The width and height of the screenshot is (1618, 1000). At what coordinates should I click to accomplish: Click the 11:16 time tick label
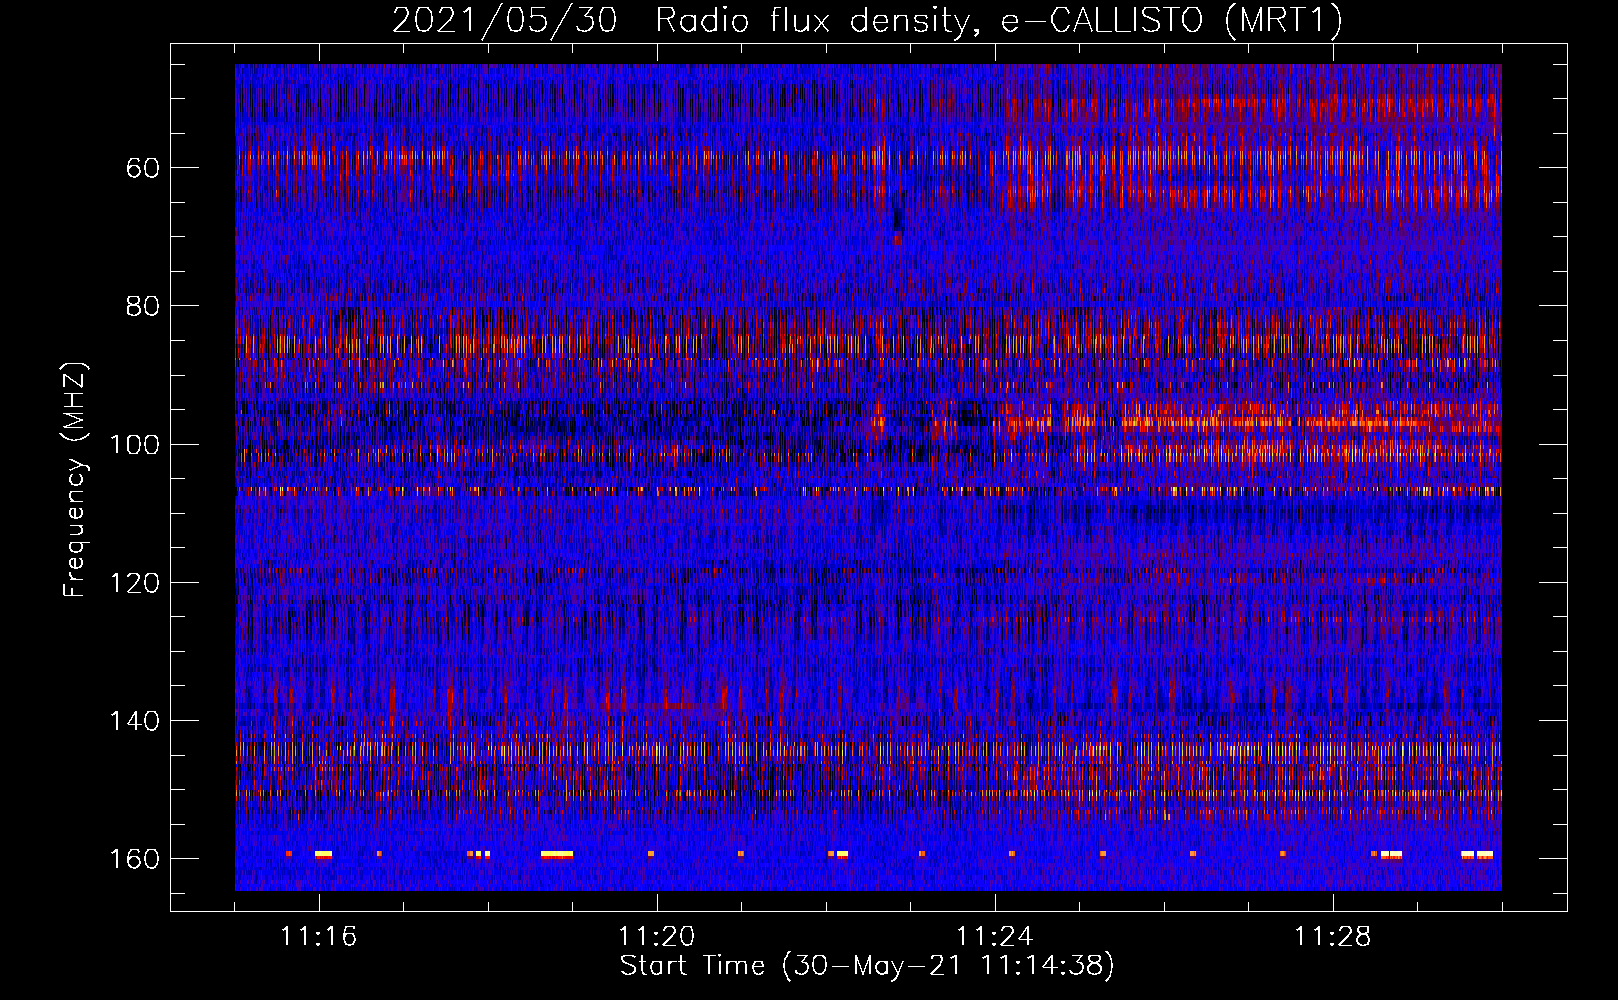click(319, 937)
